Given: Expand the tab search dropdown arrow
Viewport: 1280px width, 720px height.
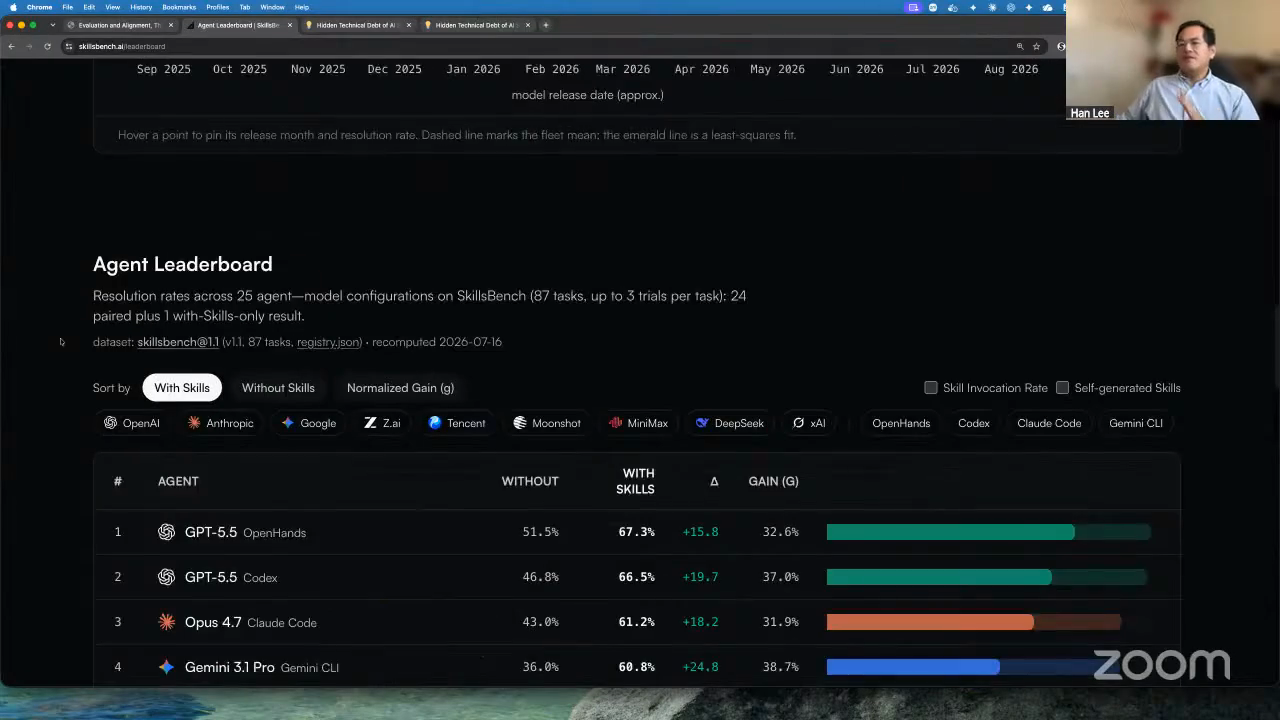Looking at the screenshot, I should (x=52, y=25).
